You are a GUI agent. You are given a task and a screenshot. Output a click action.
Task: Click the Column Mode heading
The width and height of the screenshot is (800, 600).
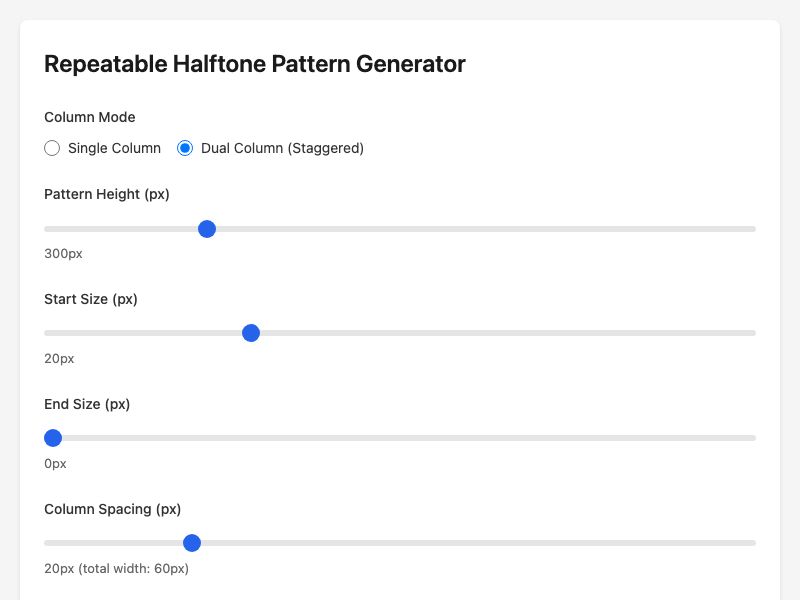click(89, 117)
